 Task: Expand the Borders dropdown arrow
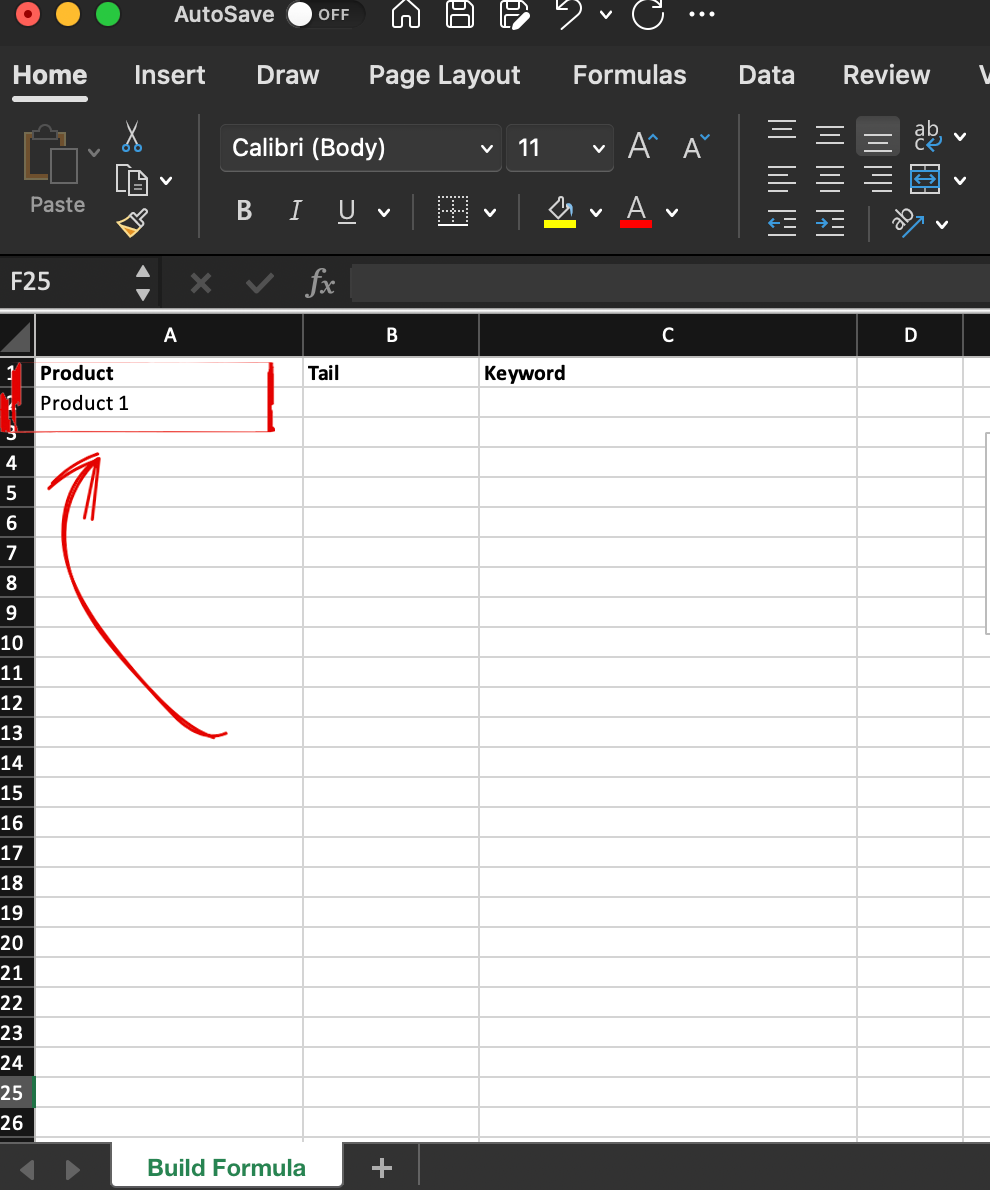[x=490, y=212]
